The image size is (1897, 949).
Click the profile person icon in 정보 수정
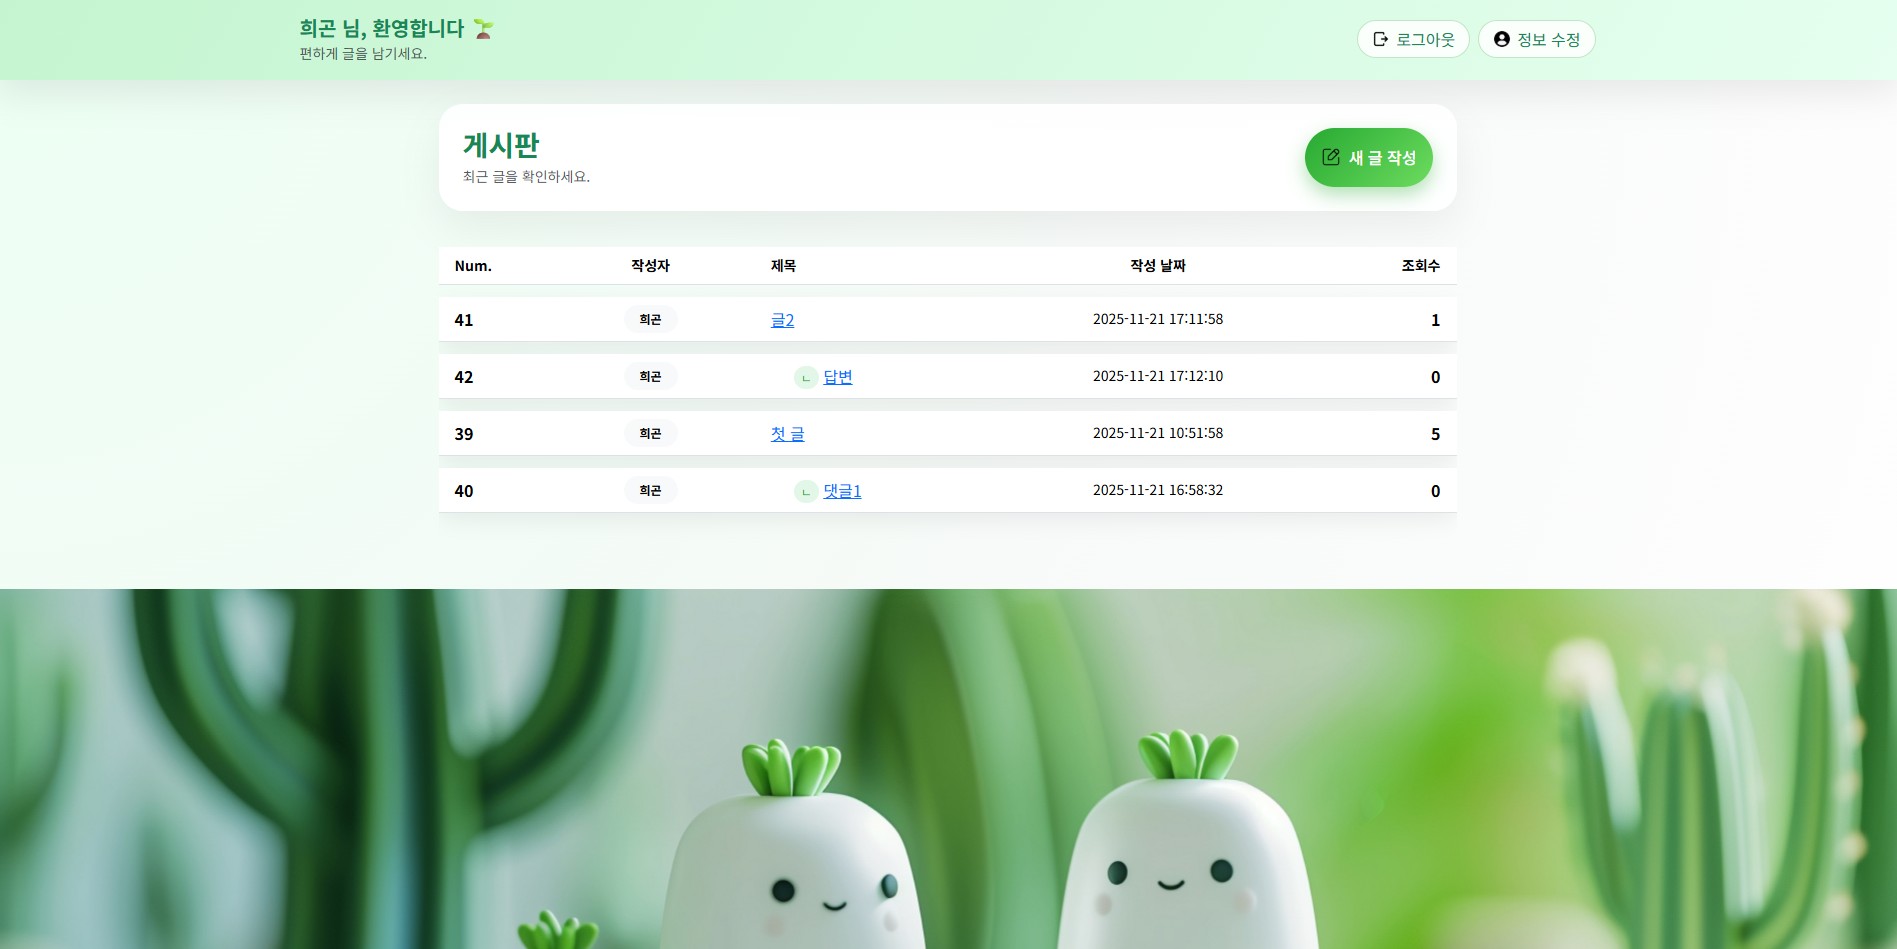point(1501,39)
